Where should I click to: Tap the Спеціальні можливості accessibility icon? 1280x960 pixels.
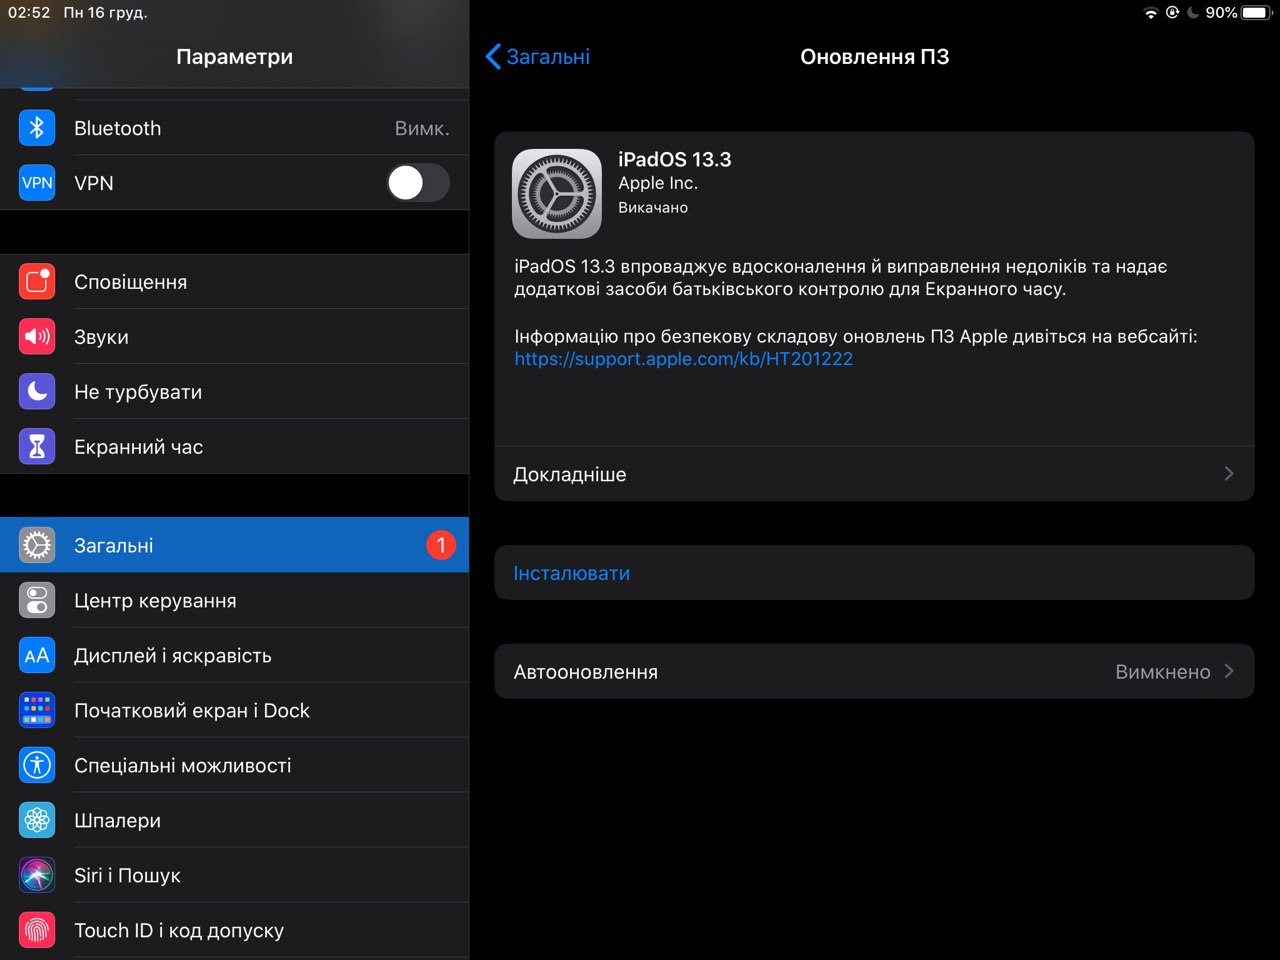click(37, 765)
